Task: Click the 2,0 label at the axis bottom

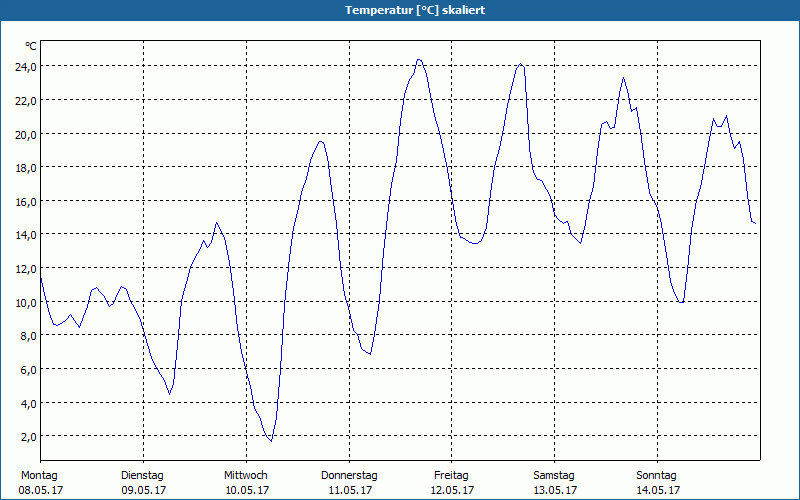Action: [28, 437]
